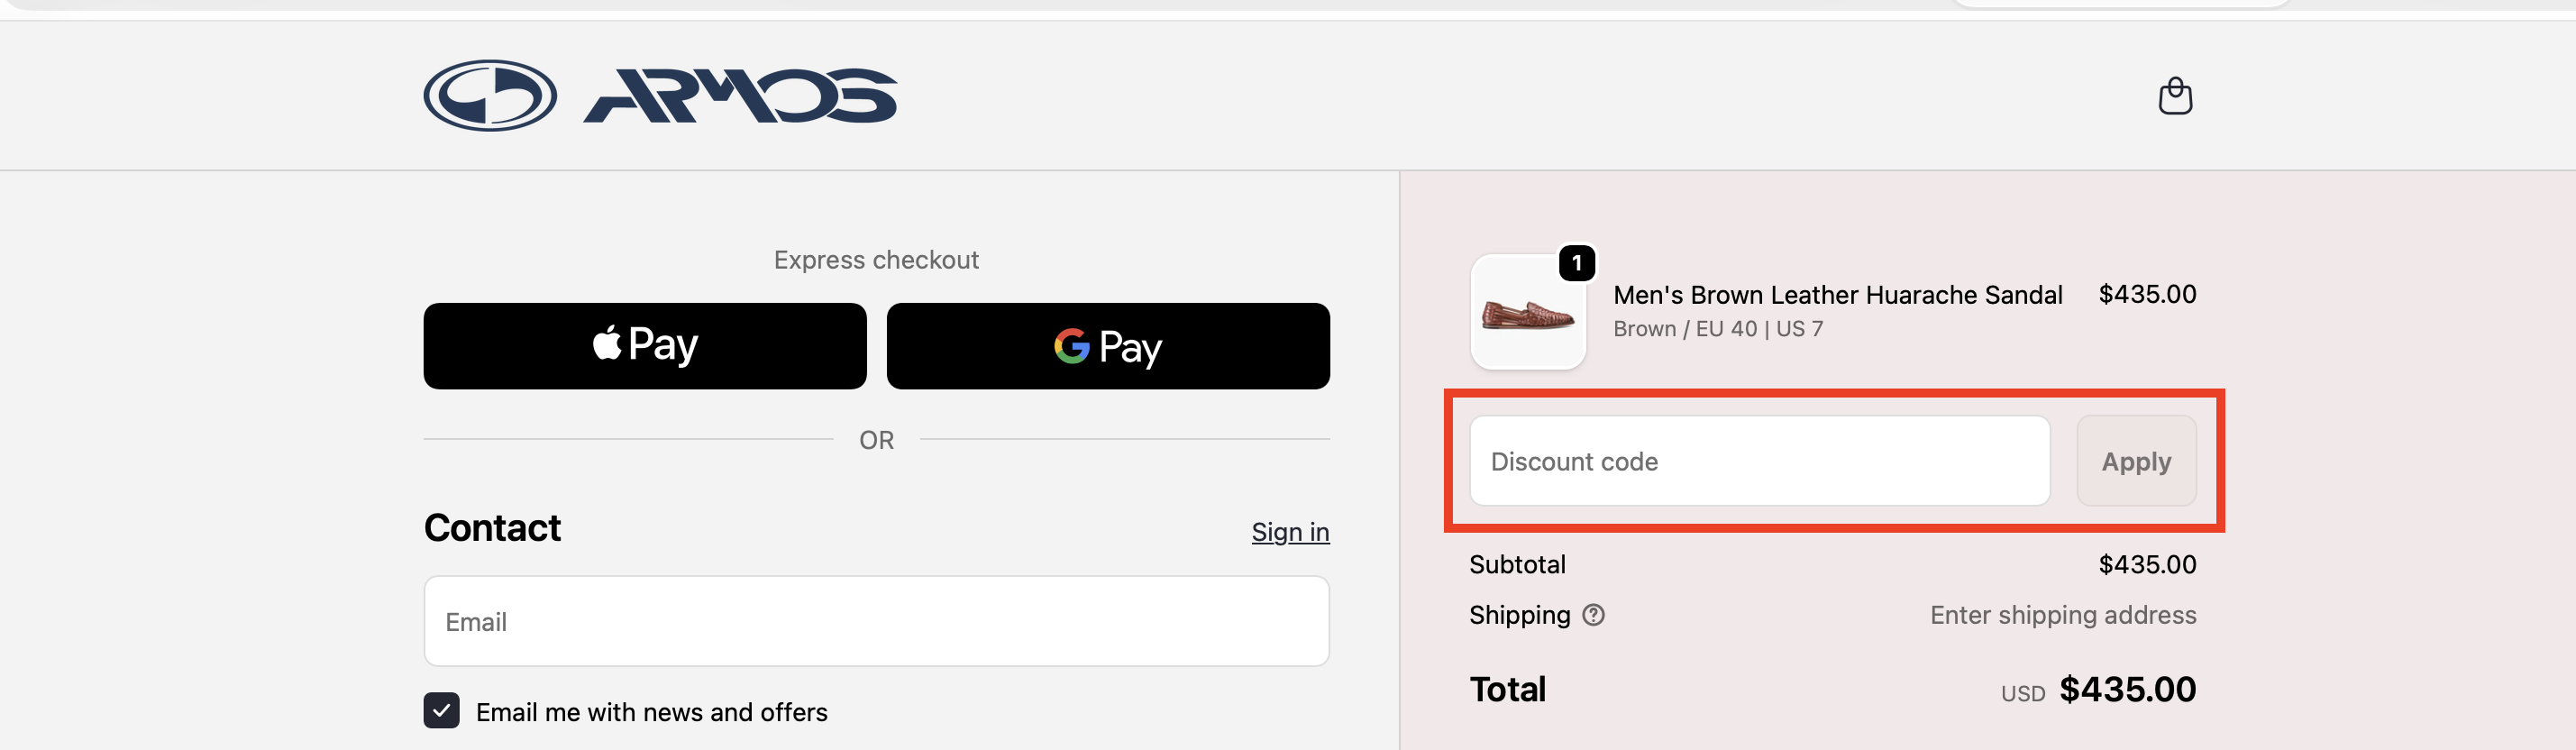Open the huarache sandal product thumbnail
This screenshot has height=750, width=2576.
pyautogui.click(x=1527, y=314)
